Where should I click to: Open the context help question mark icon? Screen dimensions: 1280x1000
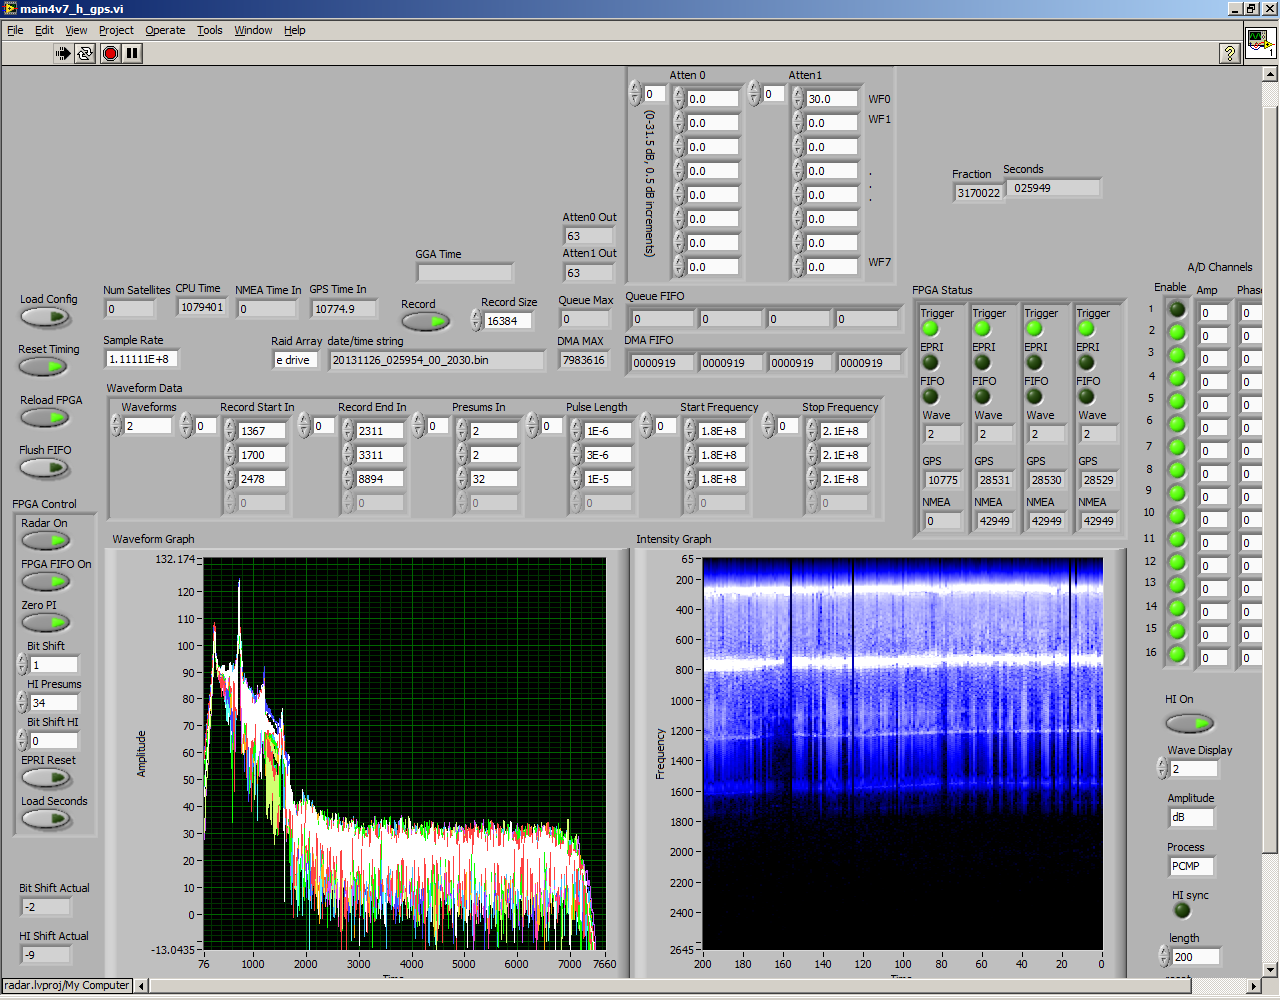tap(1230, 53)
